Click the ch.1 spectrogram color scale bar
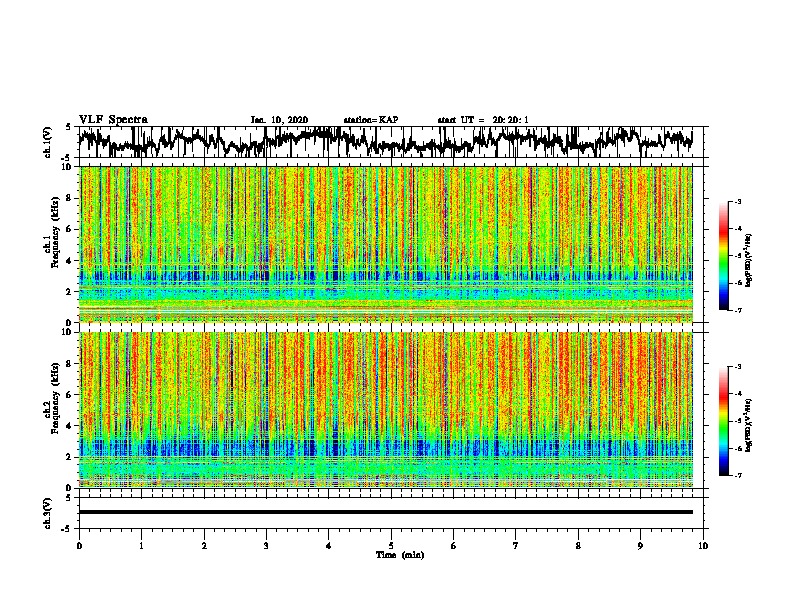Image resolution: width=792 pixels, height=612 pixels. pos(723,256)
